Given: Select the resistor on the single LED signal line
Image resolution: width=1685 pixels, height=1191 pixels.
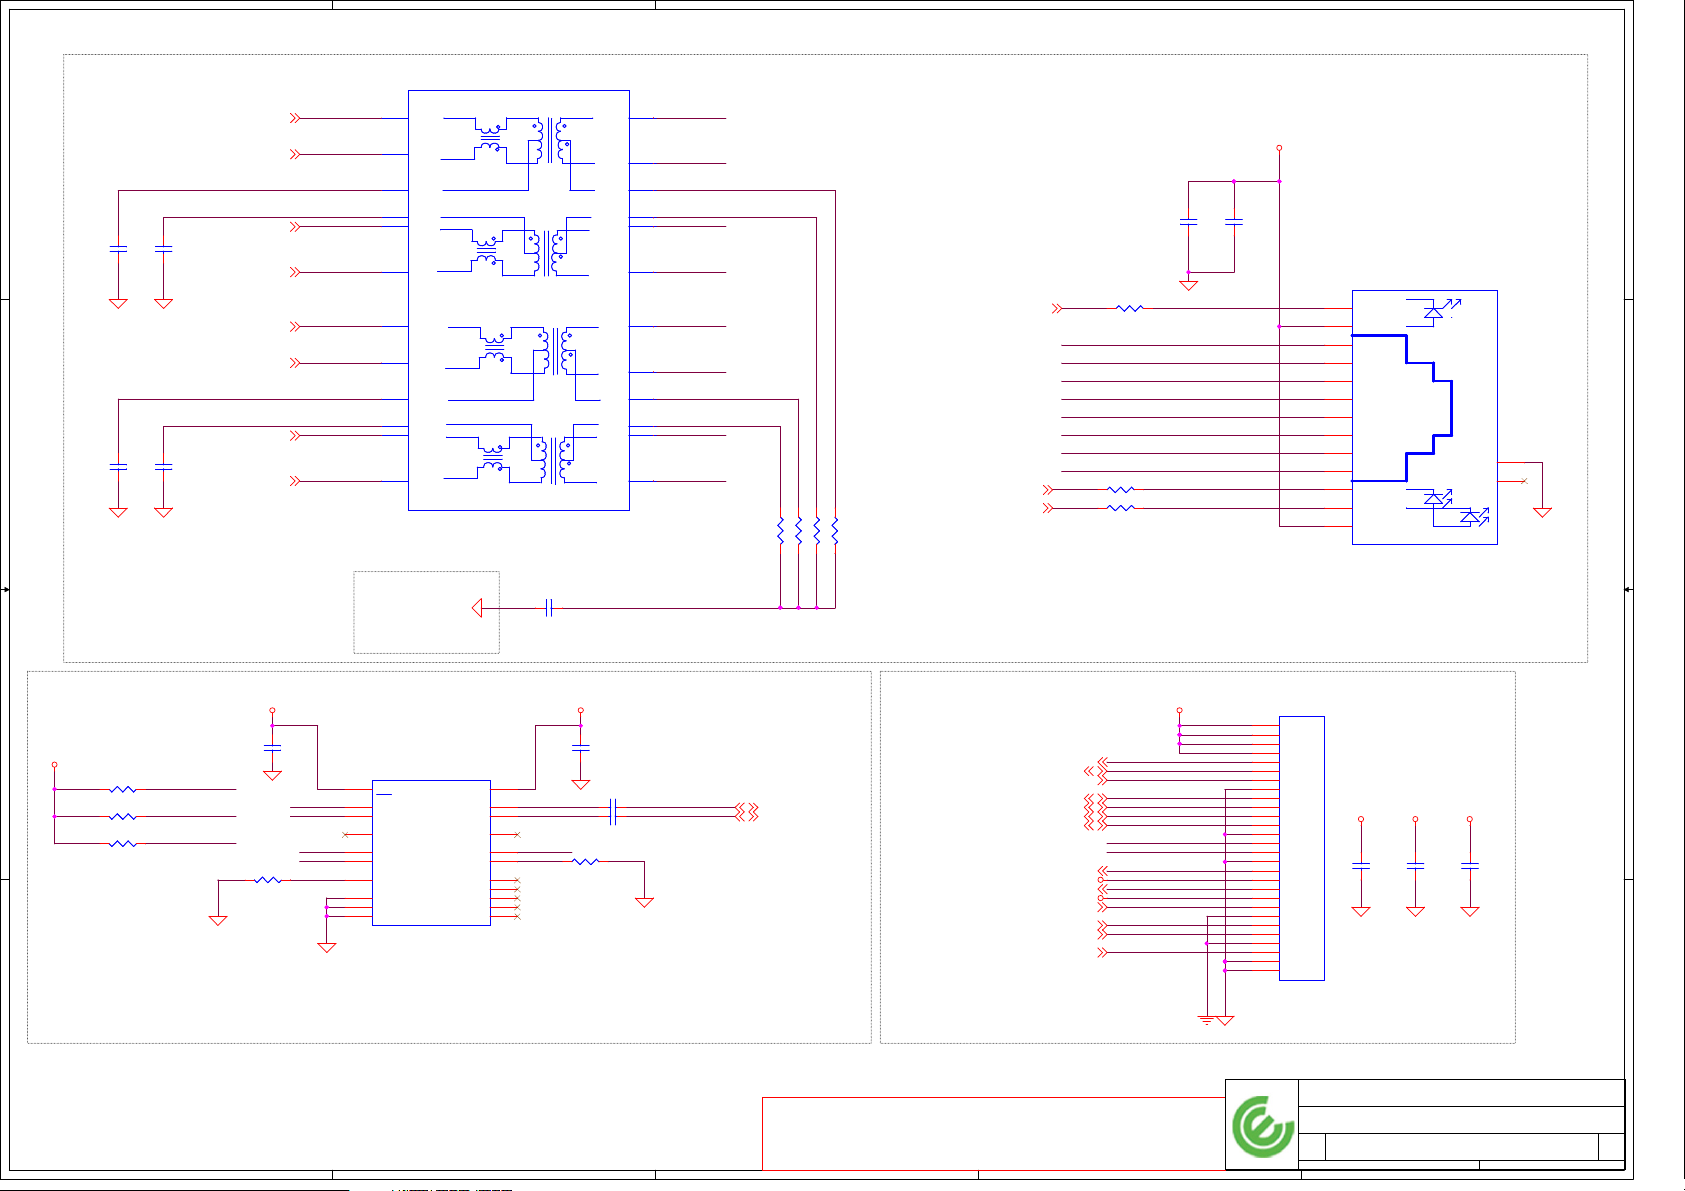Looking at the screenshot, I should [1129, 309].
